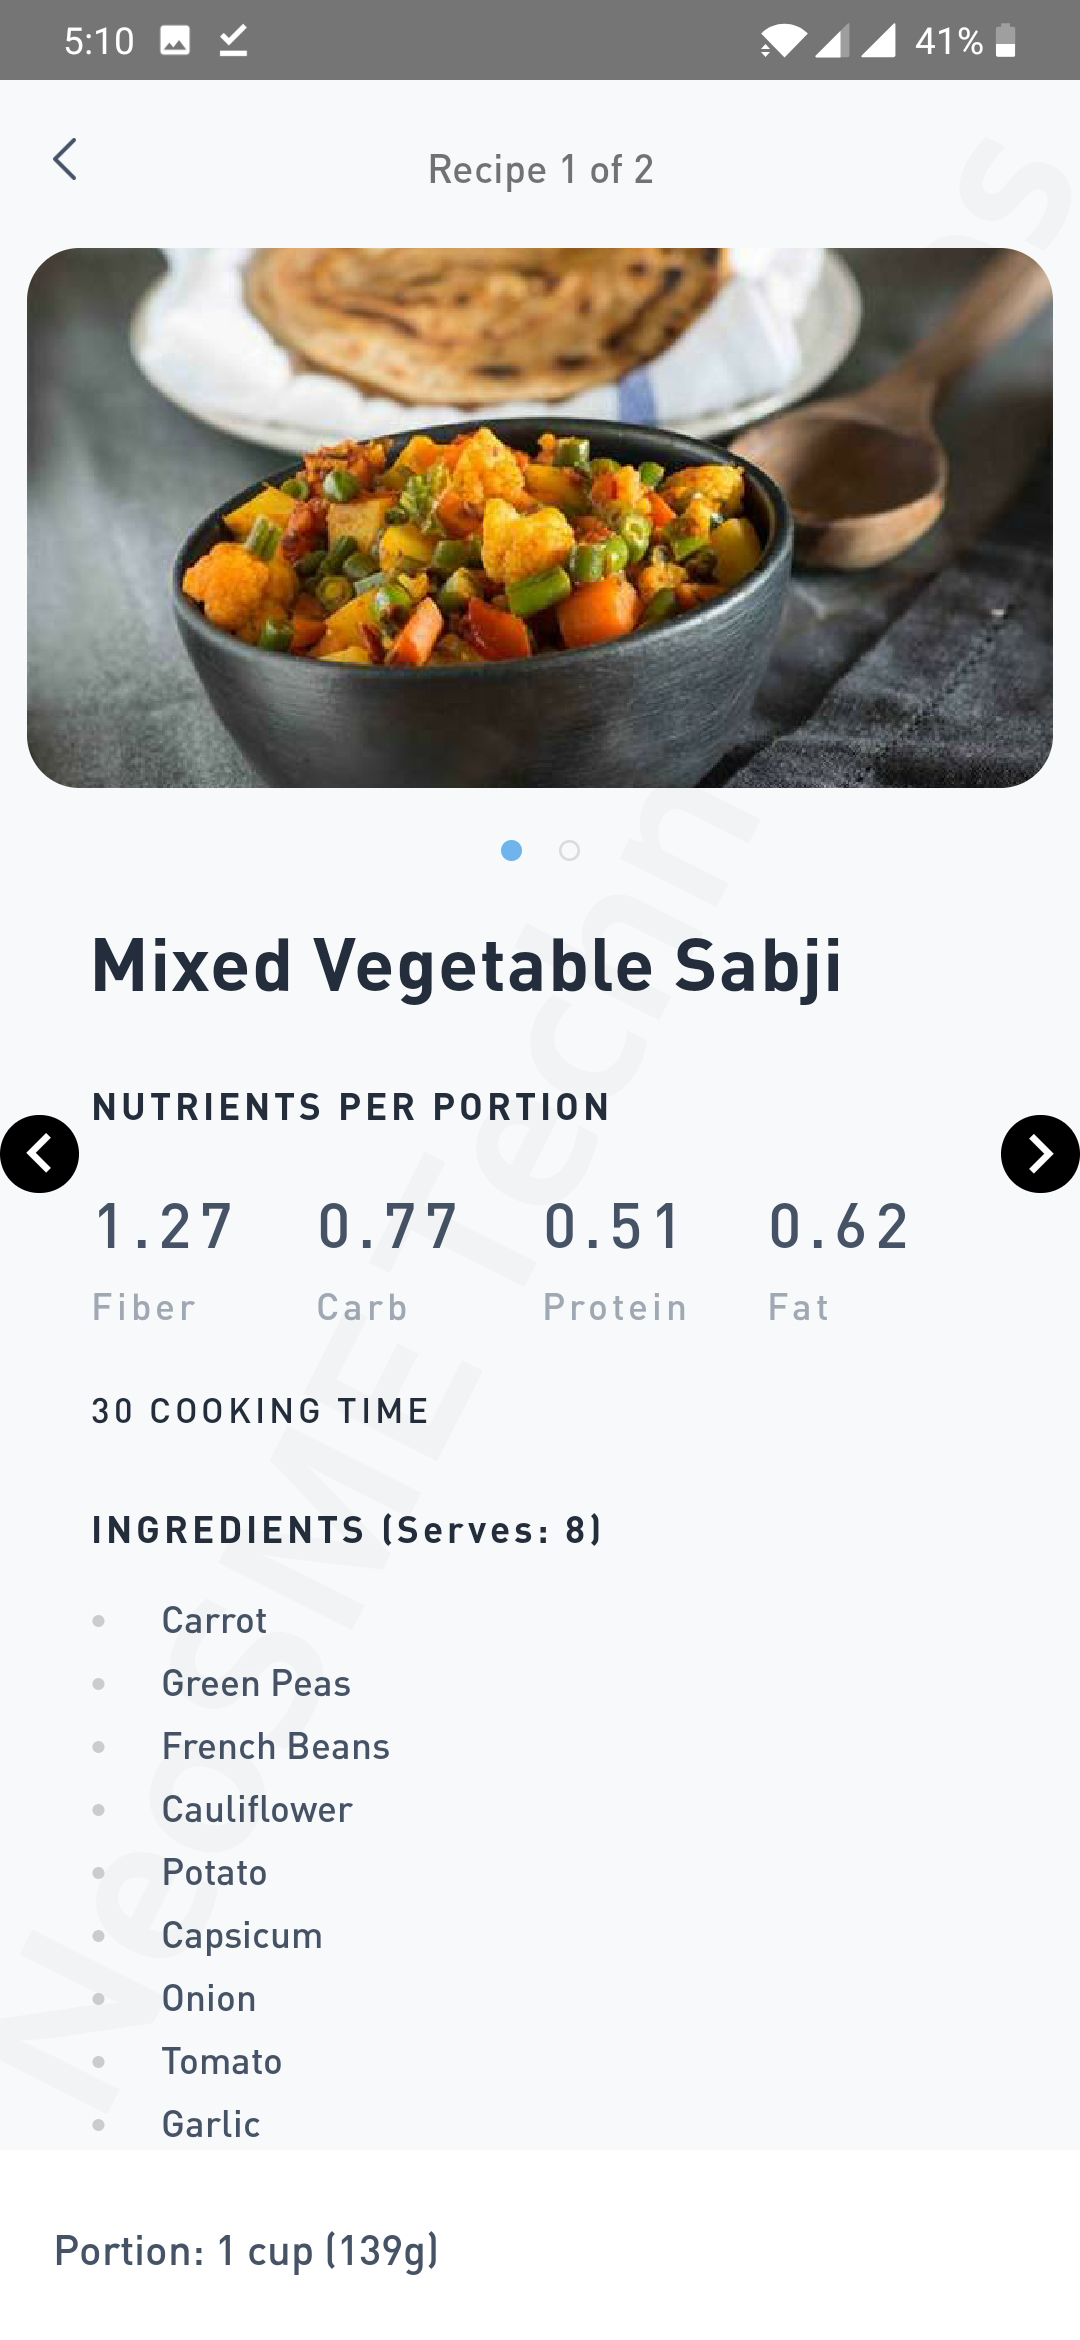The width and height of the screenshot is (1080, 2340).
Task: Tap the Fiber value 1.27
Action: pos(163,1228)
